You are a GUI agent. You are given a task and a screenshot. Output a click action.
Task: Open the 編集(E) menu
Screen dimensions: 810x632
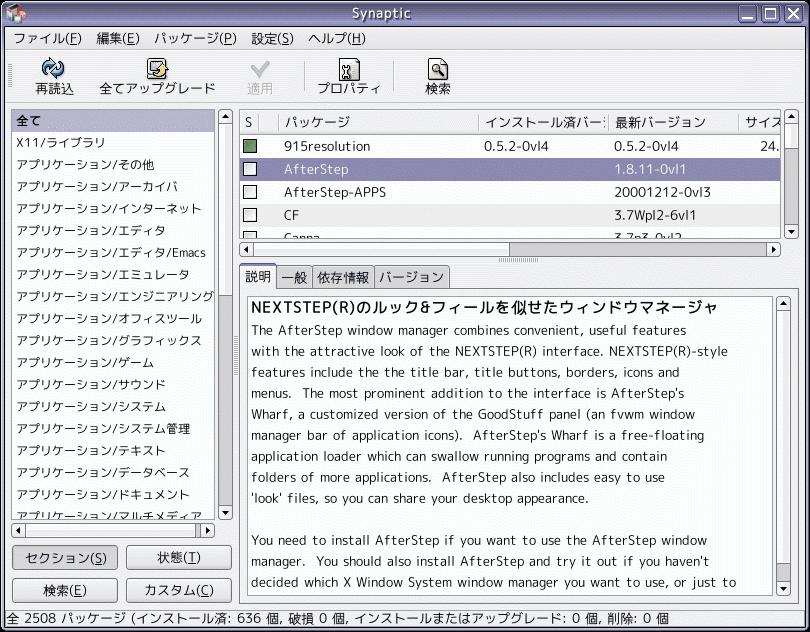pyautogui.click(x=118, y=38)
